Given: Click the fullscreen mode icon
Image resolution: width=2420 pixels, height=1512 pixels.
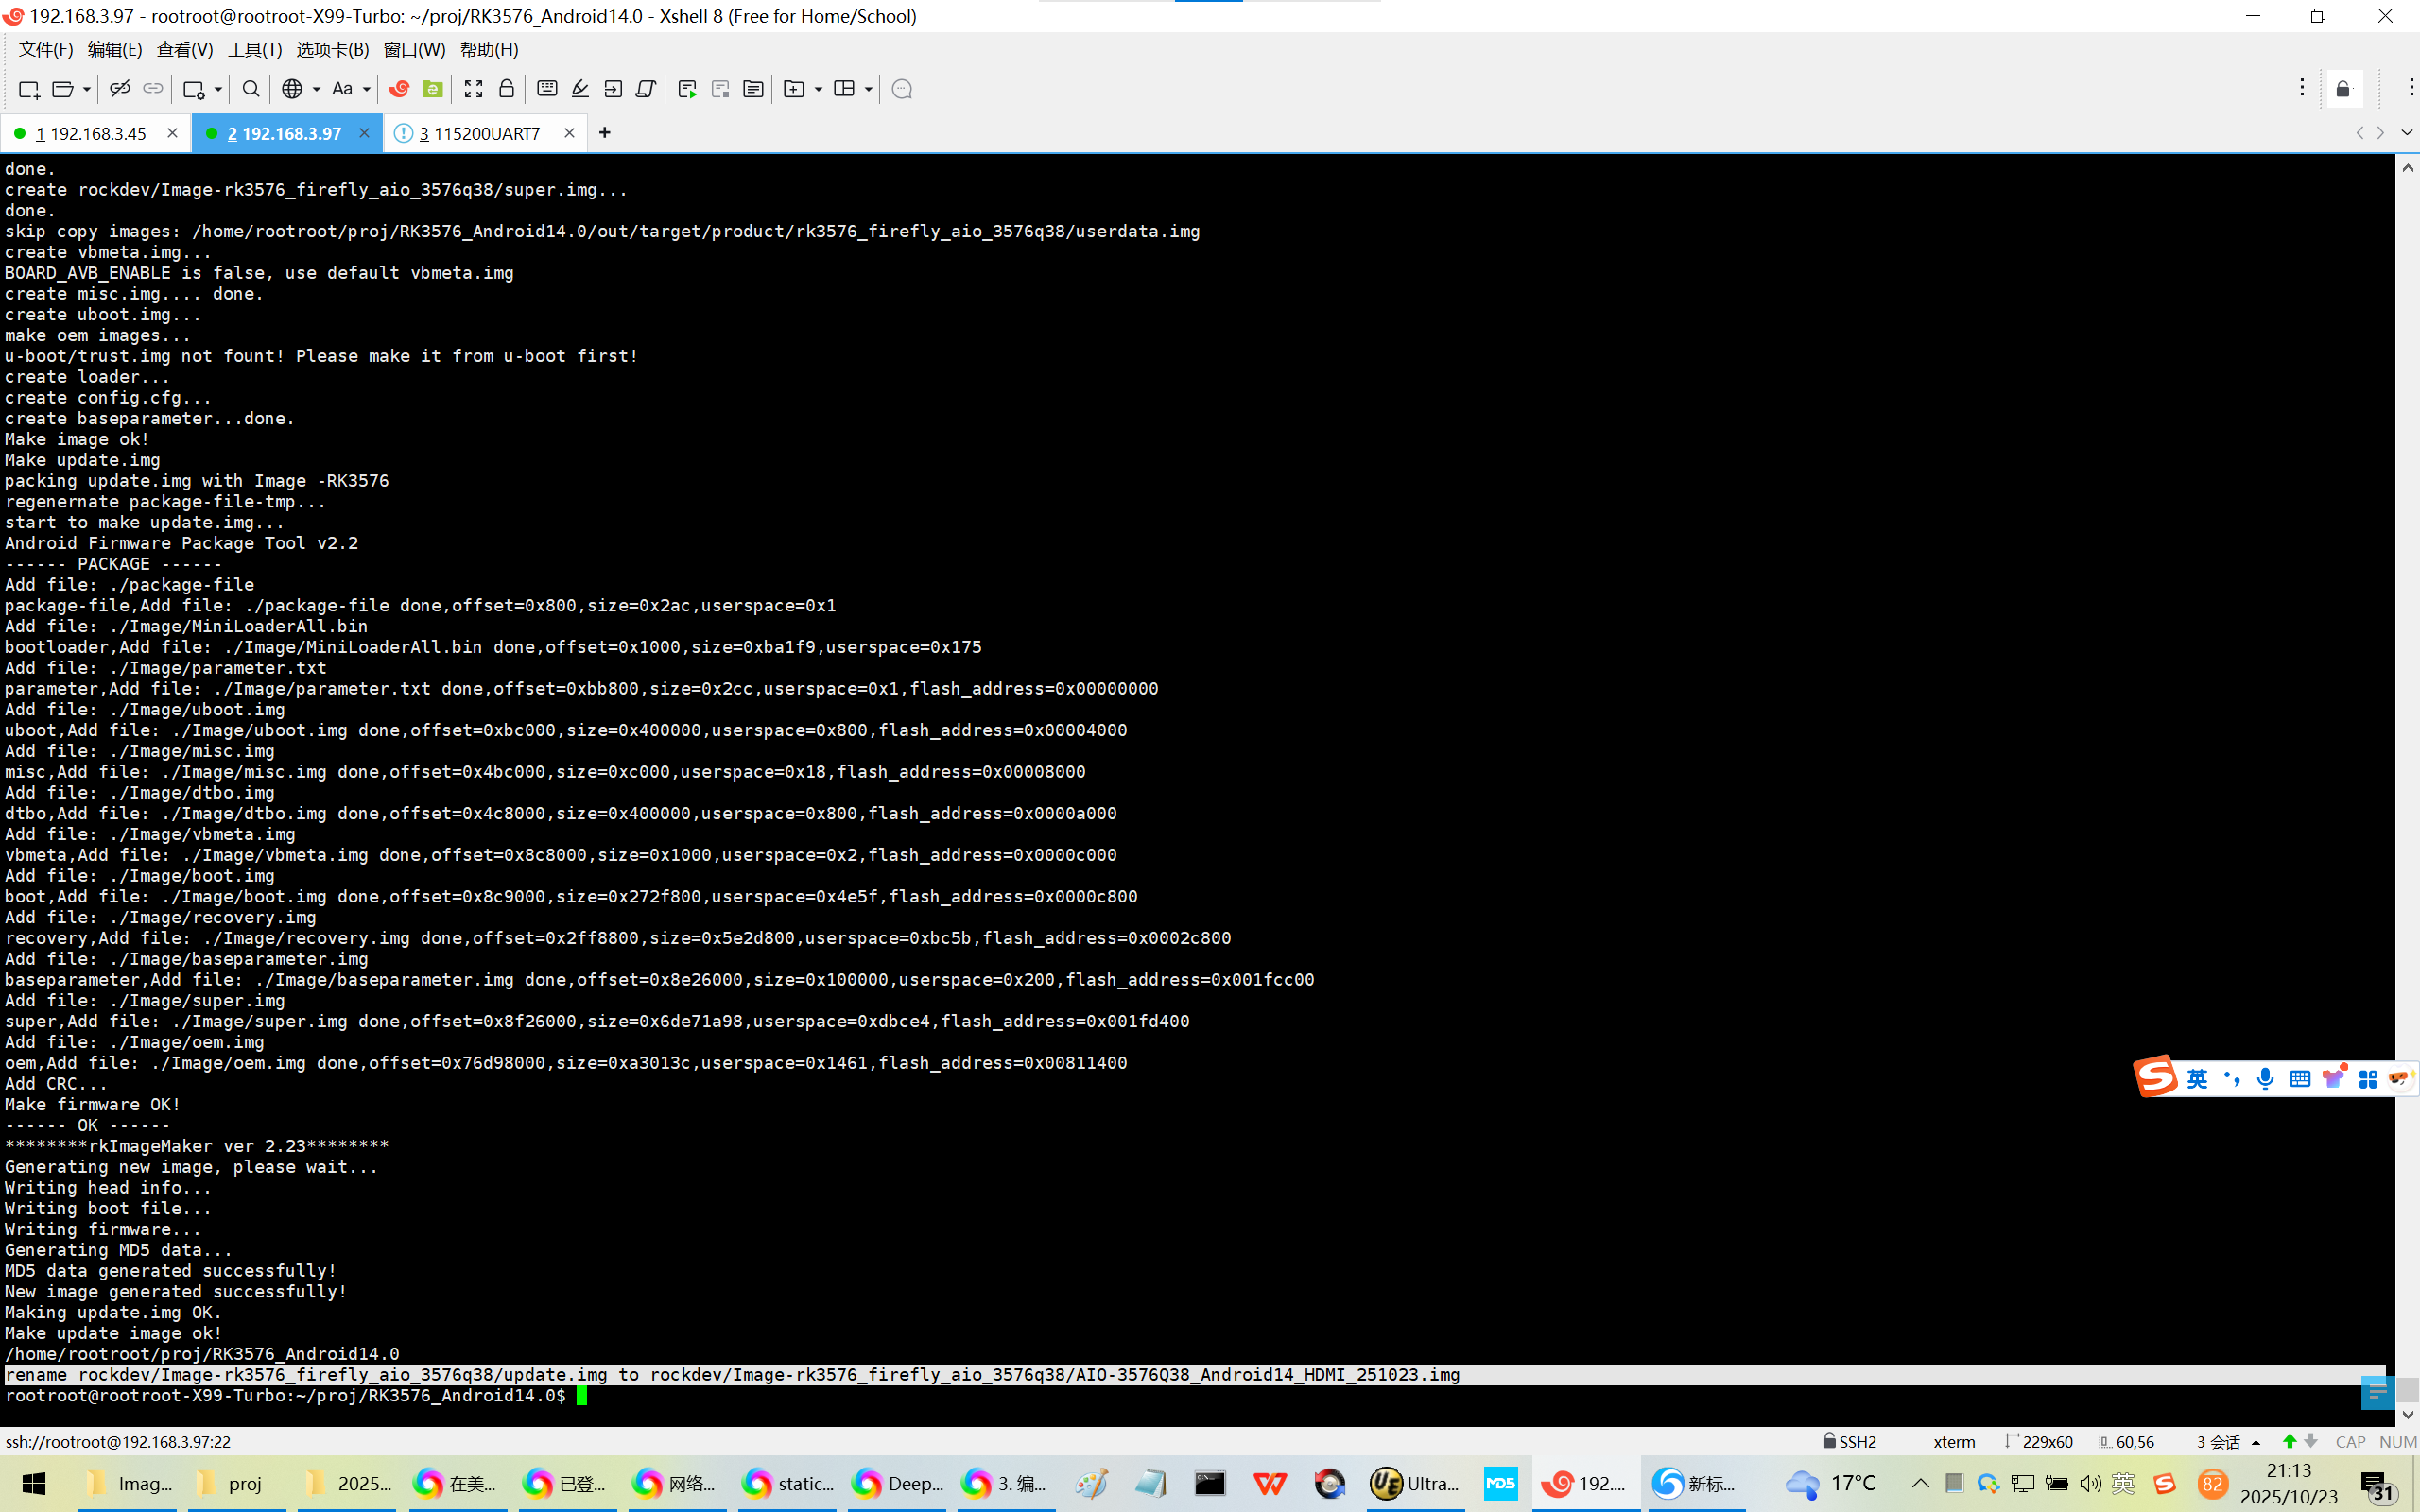Looking at the screenshot, I should pyautogui.click(x=473, y=89).
